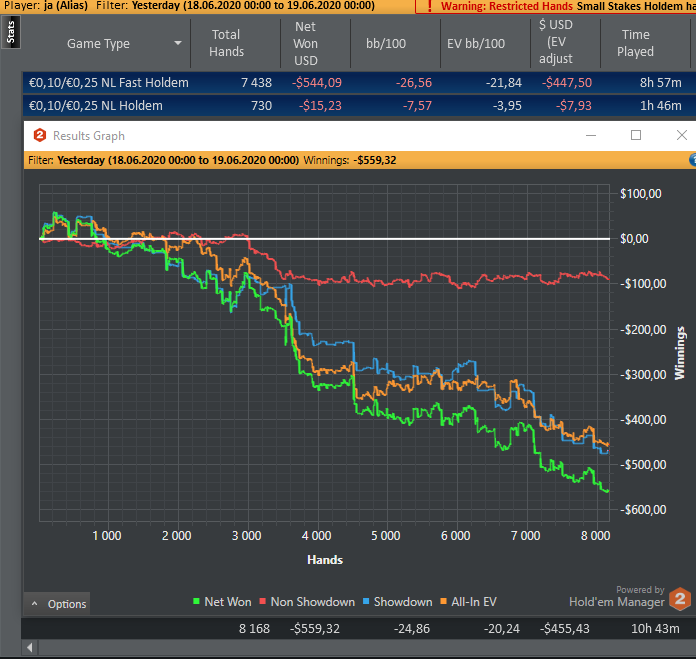Expand the Options panel

tap(57, 604)
